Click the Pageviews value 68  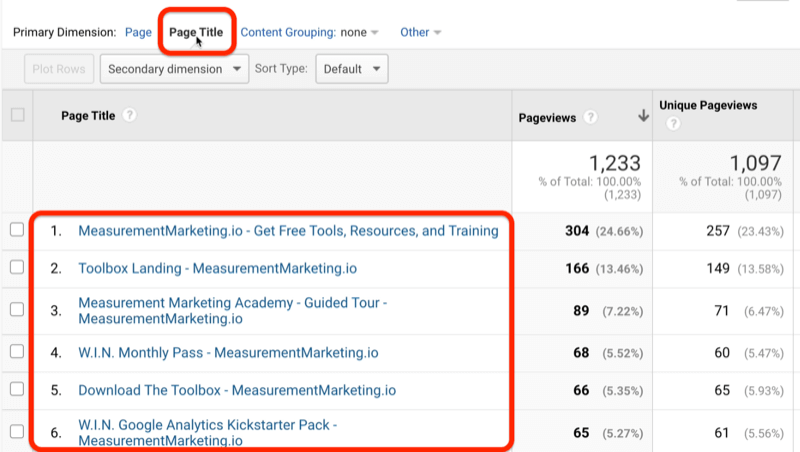581,353
